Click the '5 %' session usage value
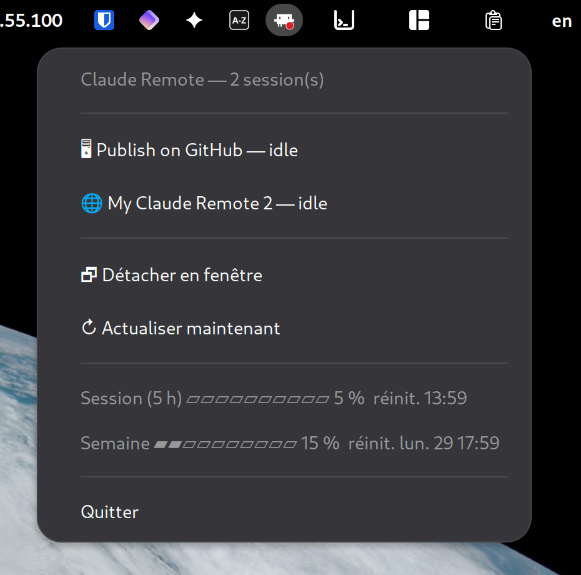Screen dimensions: 581x575 point(349,398)
